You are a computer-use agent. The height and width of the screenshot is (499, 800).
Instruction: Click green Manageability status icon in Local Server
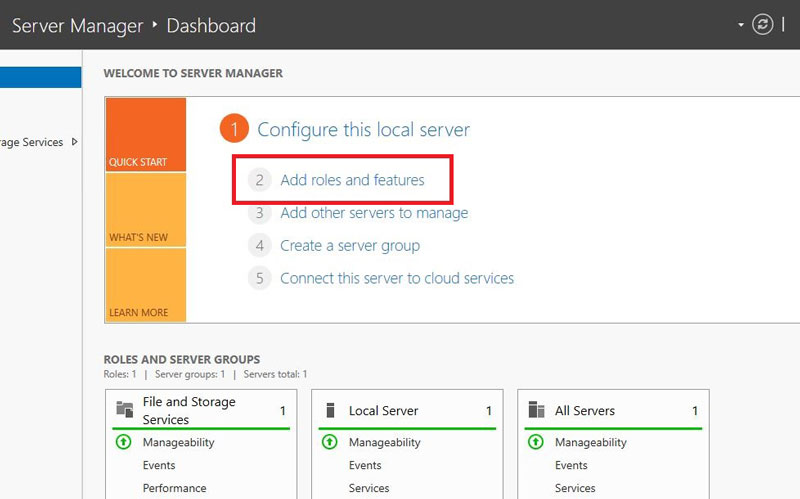click(330, 442)
